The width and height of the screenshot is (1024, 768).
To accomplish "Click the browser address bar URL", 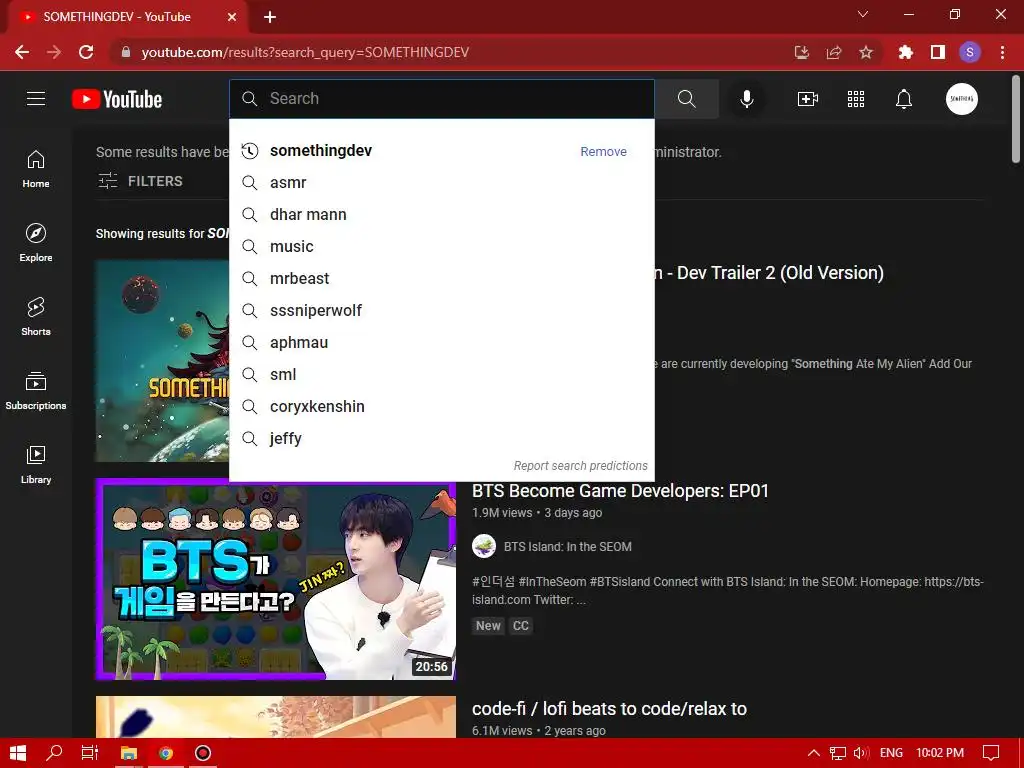I will click(305, 52).
